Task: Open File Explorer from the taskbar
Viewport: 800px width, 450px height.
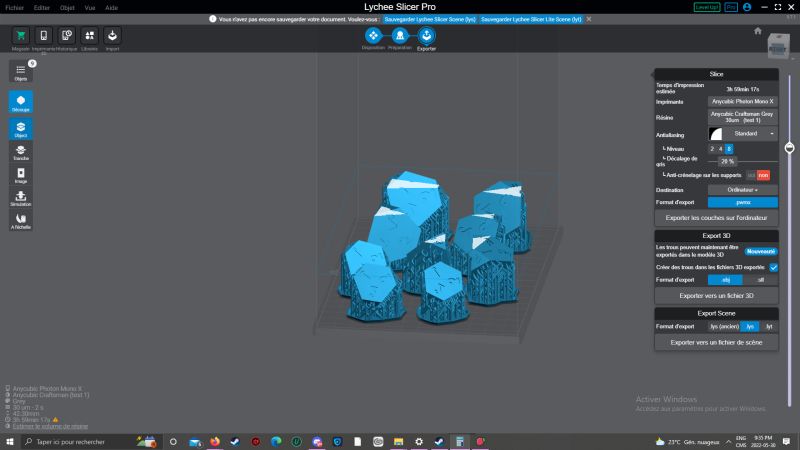Action: tap(398, 442)
